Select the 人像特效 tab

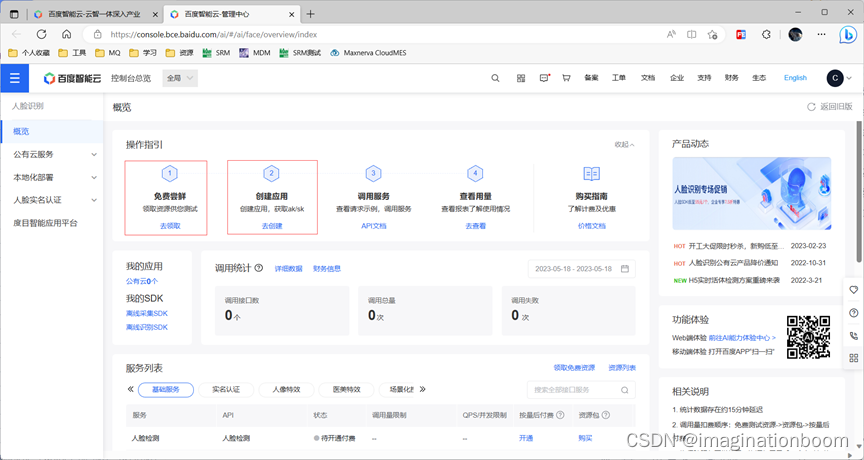[x=286, y=389]
